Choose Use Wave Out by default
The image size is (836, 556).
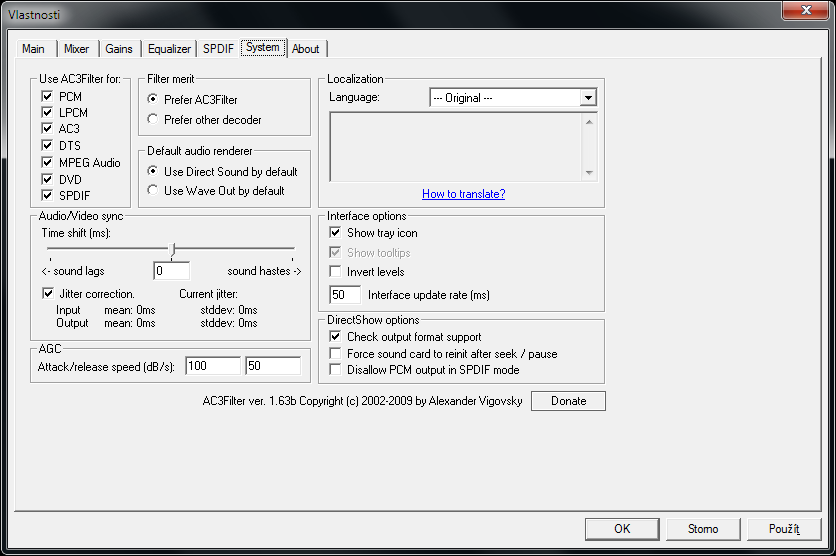(x=153, y=190)
